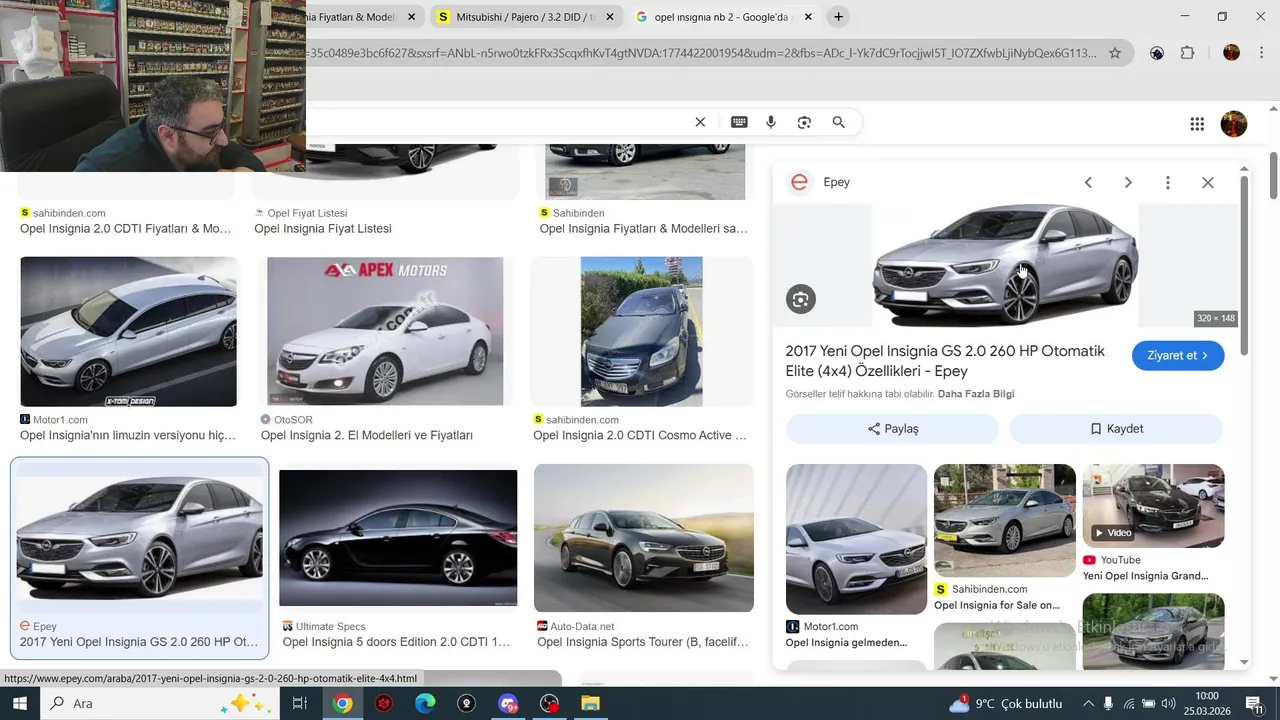This screenshot has width=1280, height=720.
Task: Open the notification center icon
Action: (x=1252, y=704)
